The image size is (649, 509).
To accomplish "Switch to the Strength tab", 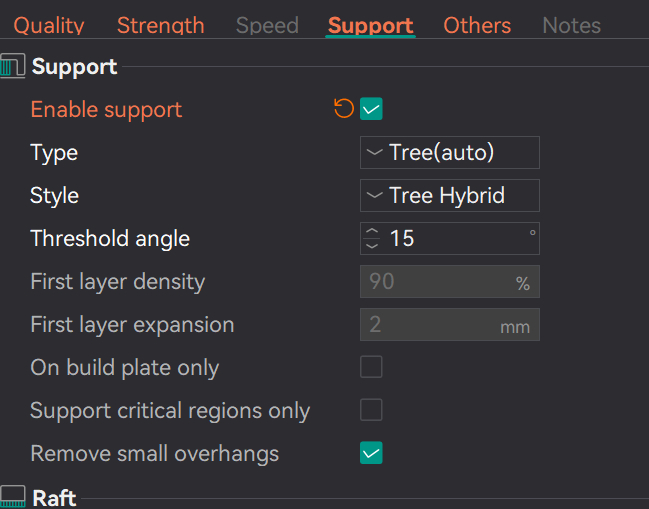I will tap(161, 26).
